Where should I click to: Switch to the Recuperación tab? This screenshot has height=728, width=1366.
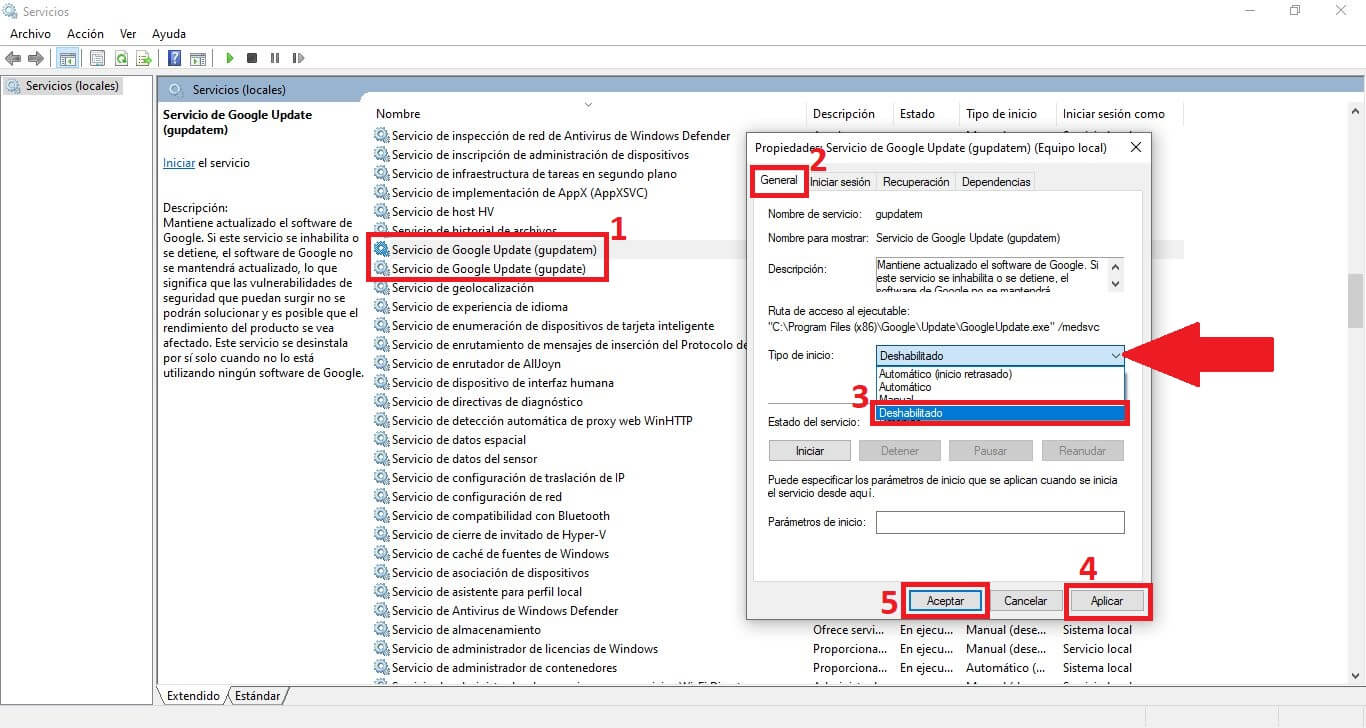[x=916, y=182]
